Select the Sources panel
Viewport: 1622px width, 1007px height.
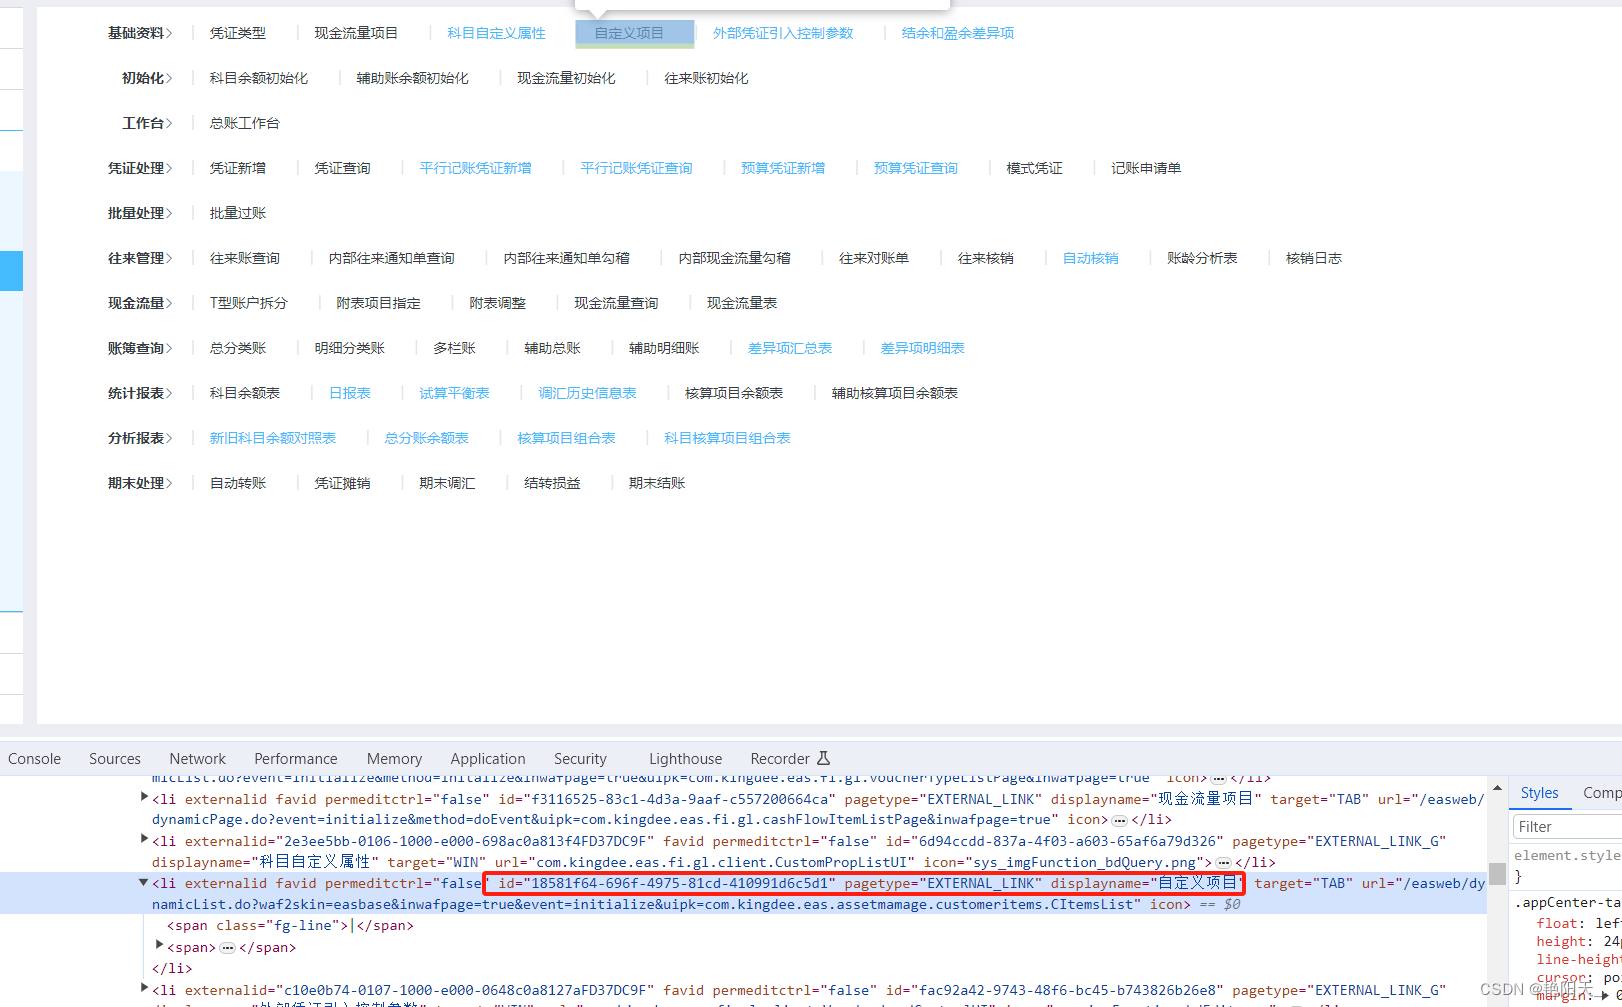coord(114,758)
